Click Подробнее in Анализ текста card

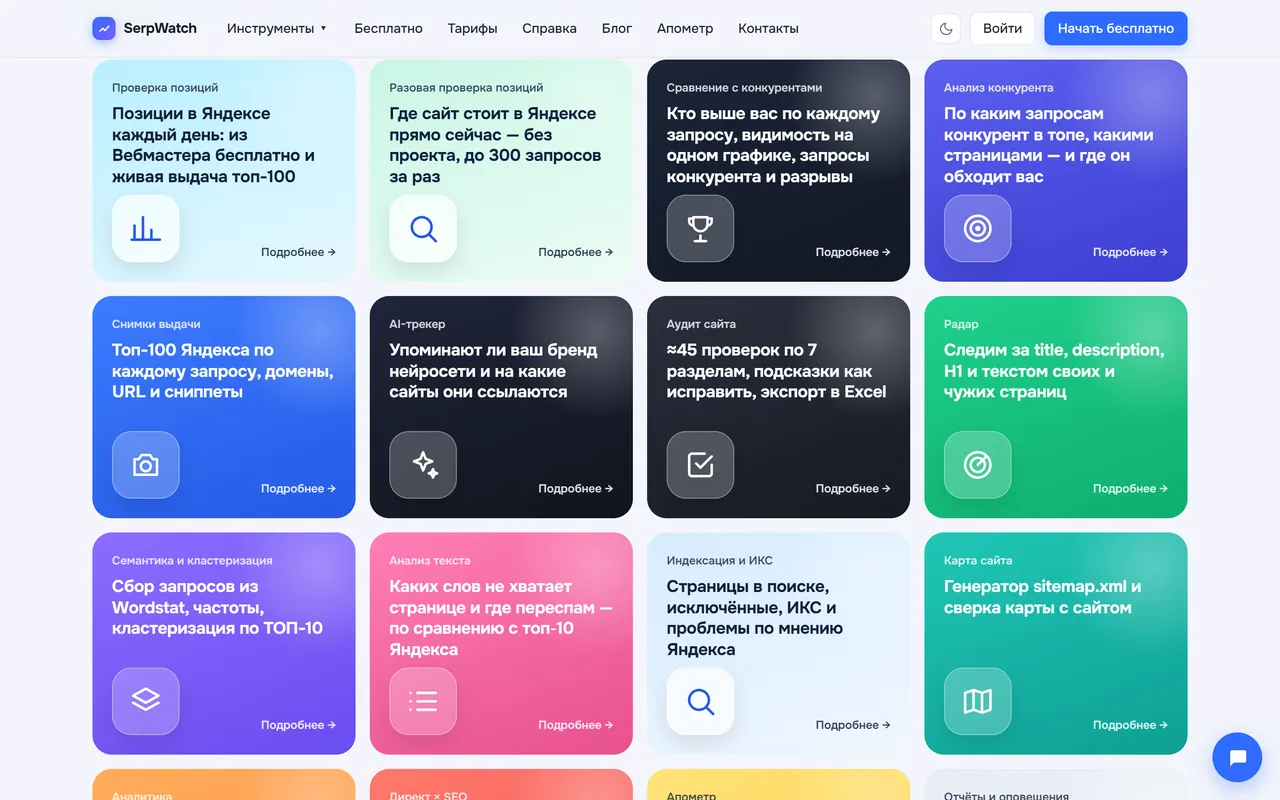tap(576, 725)
